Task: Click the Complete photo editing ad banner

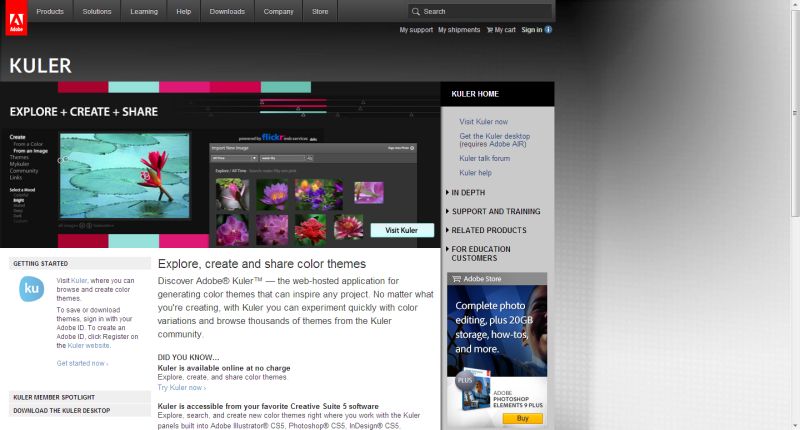Action: tap(497, 331)
